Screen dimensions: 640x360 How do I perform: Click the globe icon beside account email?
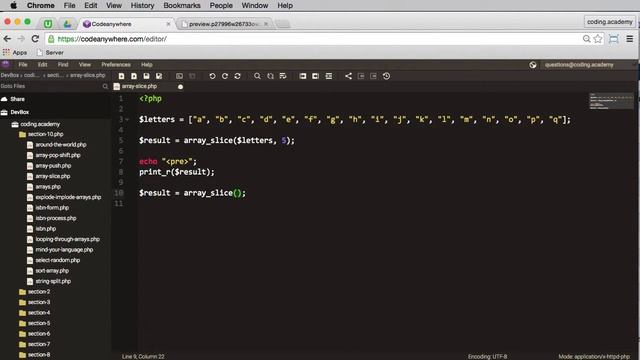tap(533, 64)
